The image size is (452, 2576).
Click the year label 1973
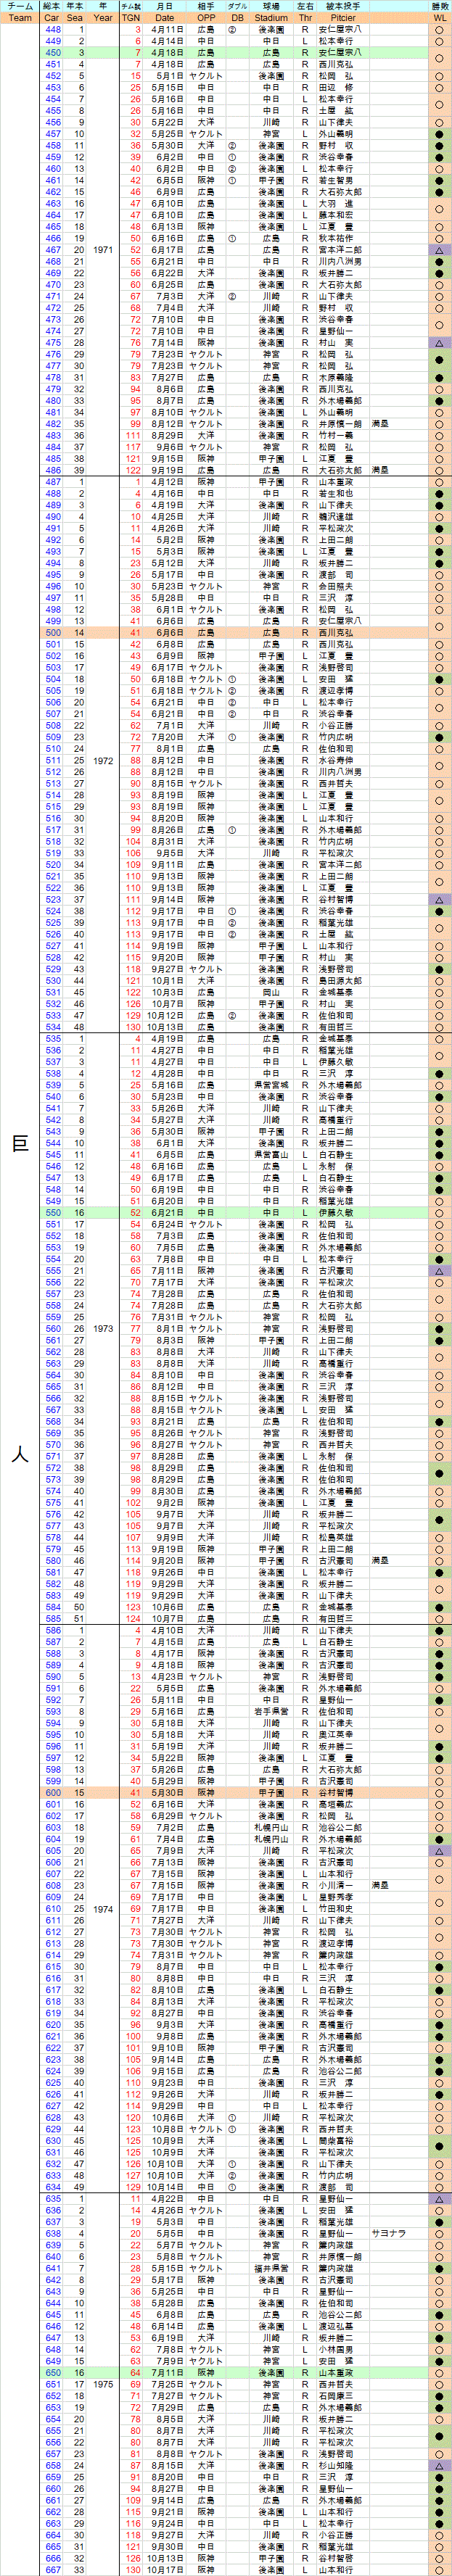pyautogui.click(x=103, y=1329)
